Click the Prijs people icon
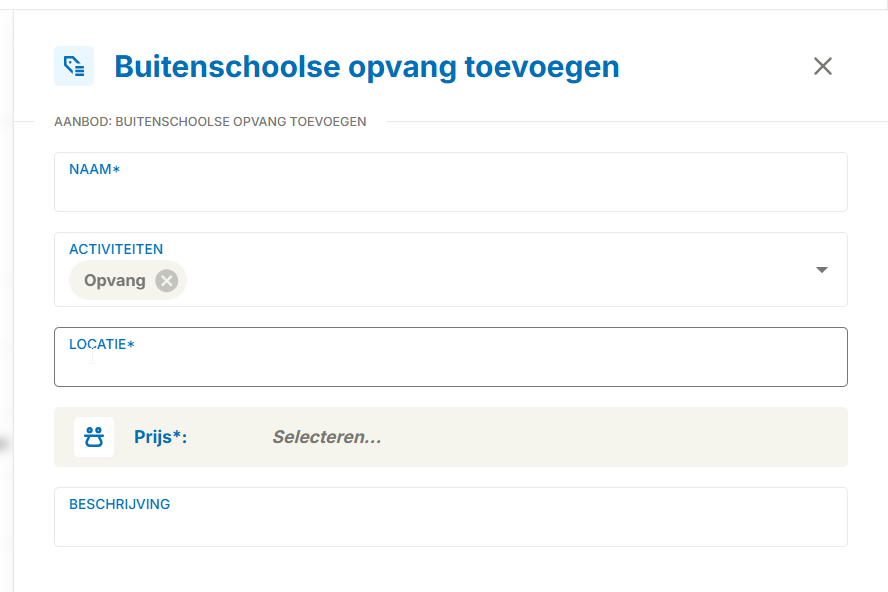 94,437
